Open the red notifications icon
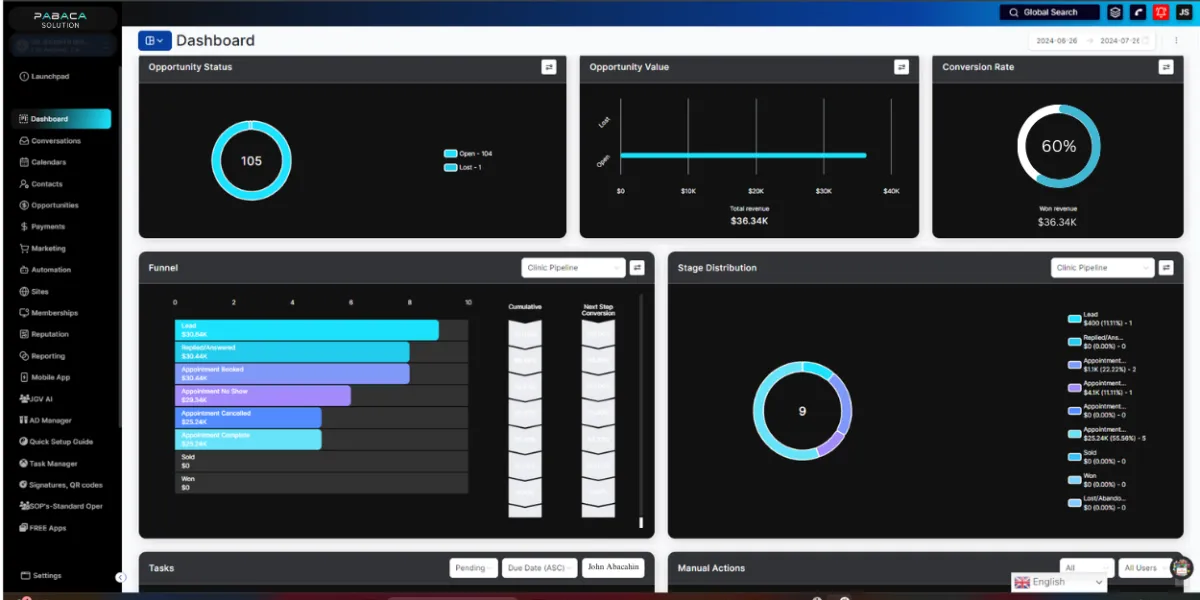1200x600 pixels. [1161, 12]
